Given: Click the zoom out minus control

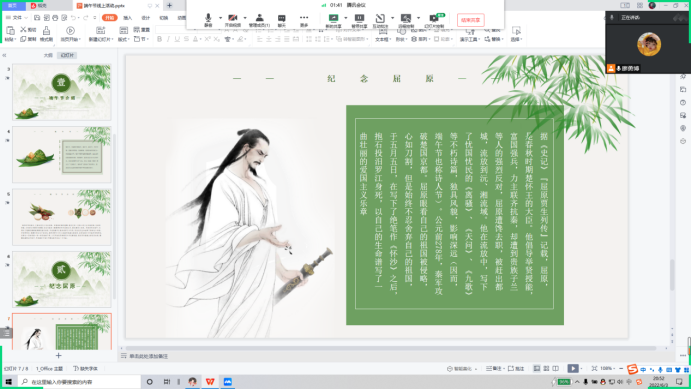Looking at the screenshot, I should (x=621, y=368).
